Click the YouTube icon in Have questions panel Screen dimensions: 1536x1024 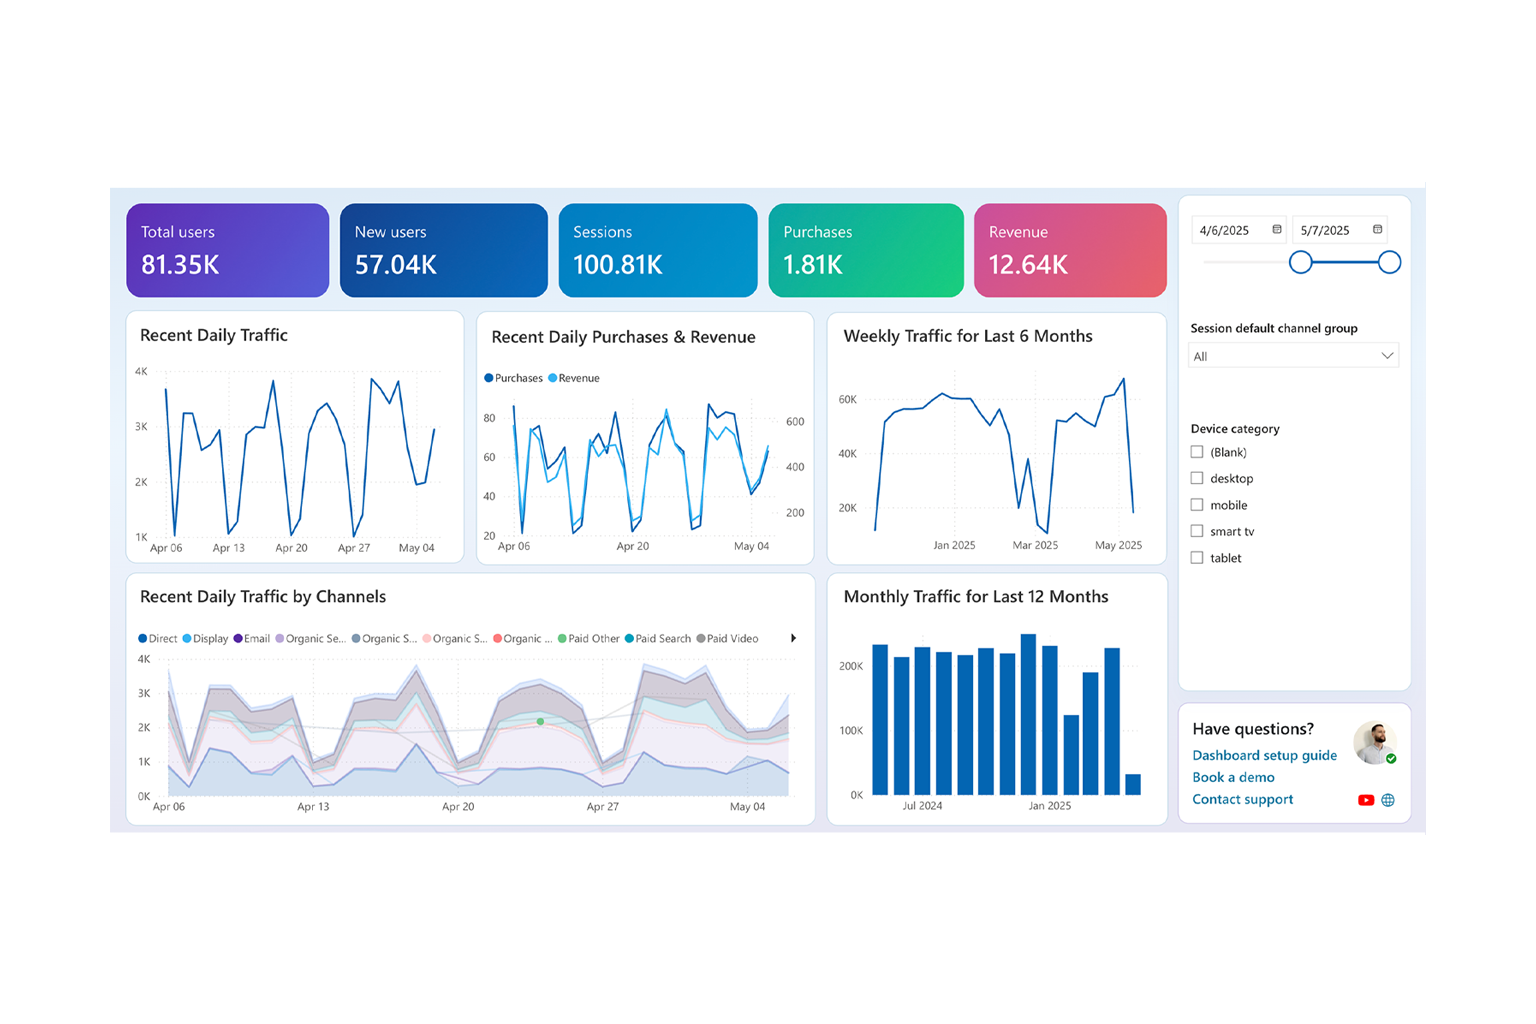tap(1365, 800)
